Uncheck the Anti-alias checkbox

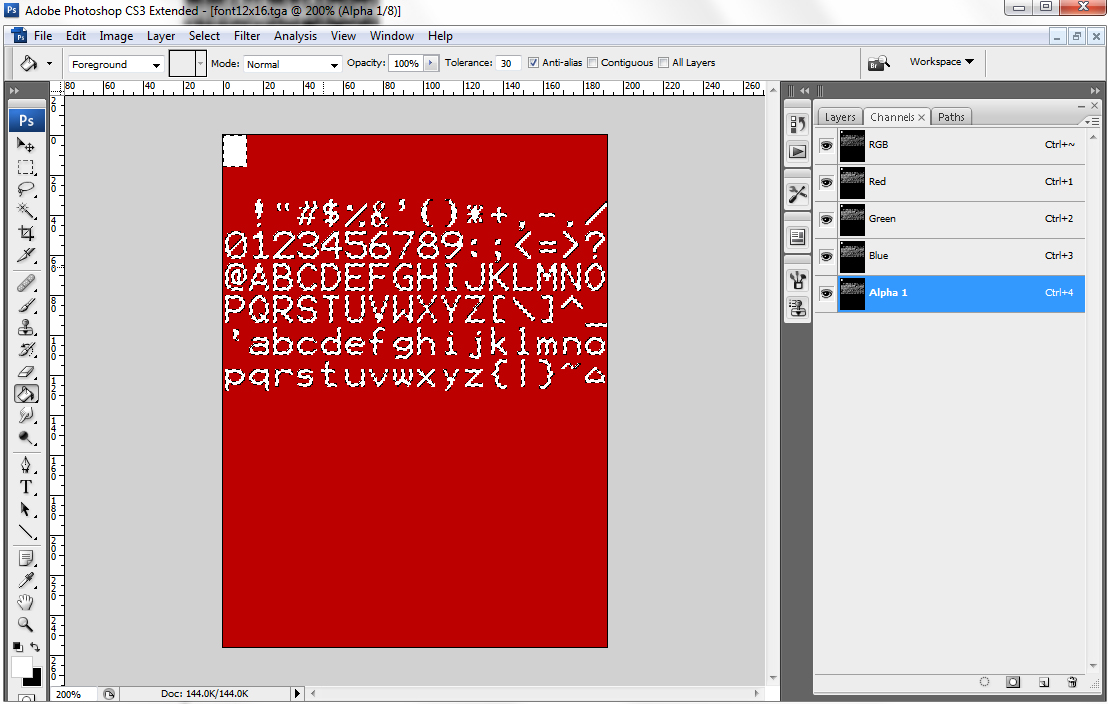(x=533, y=63)
